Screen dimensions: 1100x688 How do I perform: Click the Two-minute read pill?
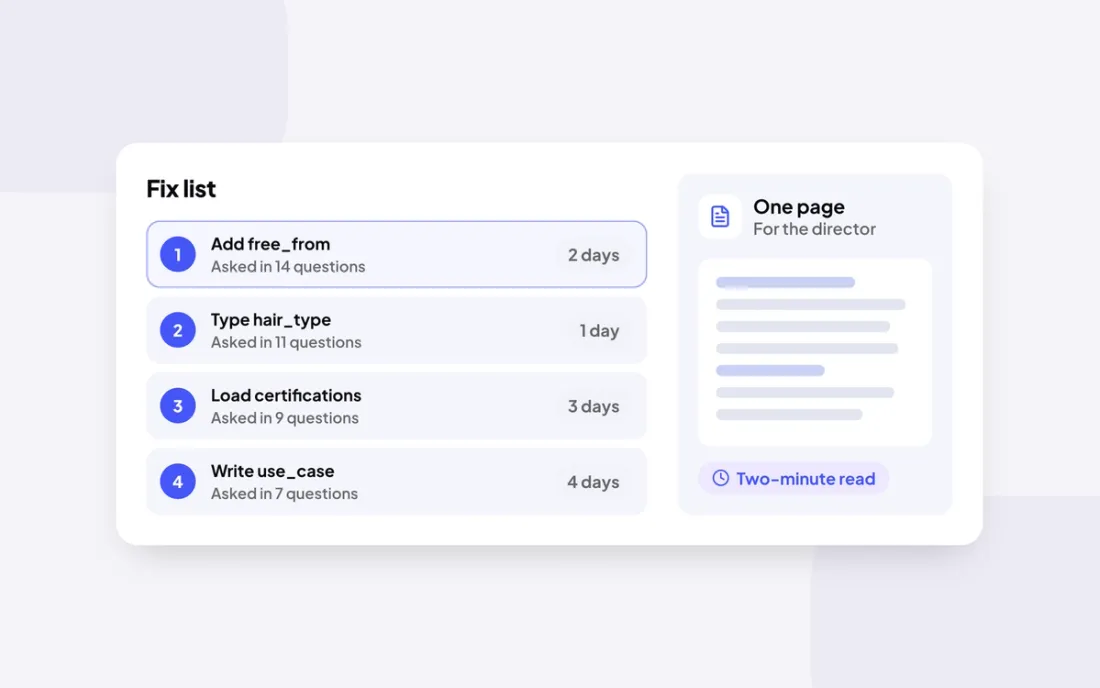click(x=793, y=478)
